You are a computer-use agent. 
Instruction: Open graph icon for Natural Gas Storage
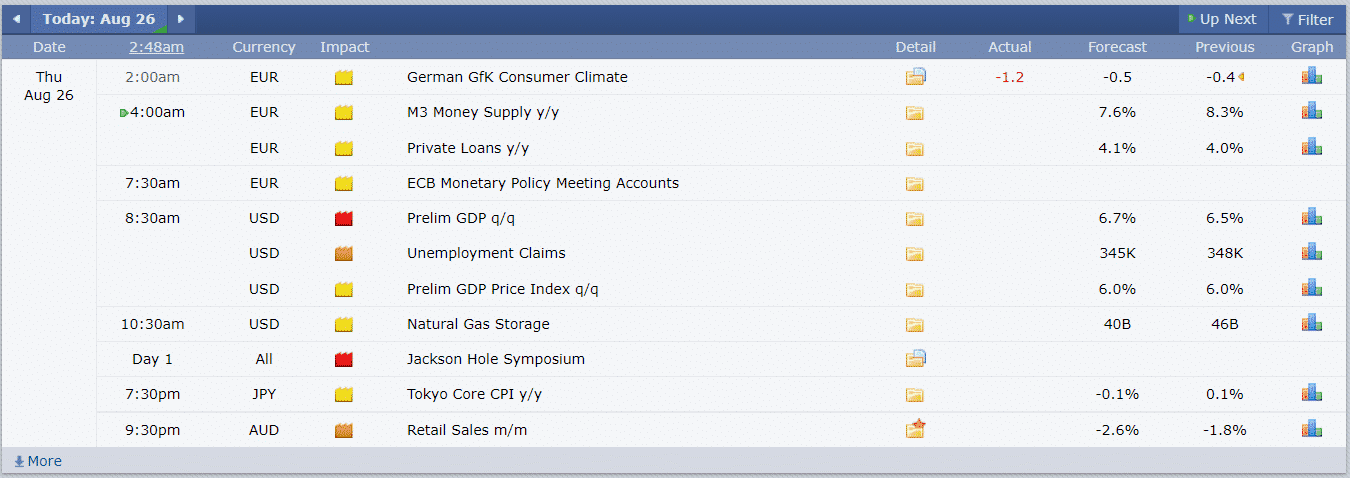1312,323
